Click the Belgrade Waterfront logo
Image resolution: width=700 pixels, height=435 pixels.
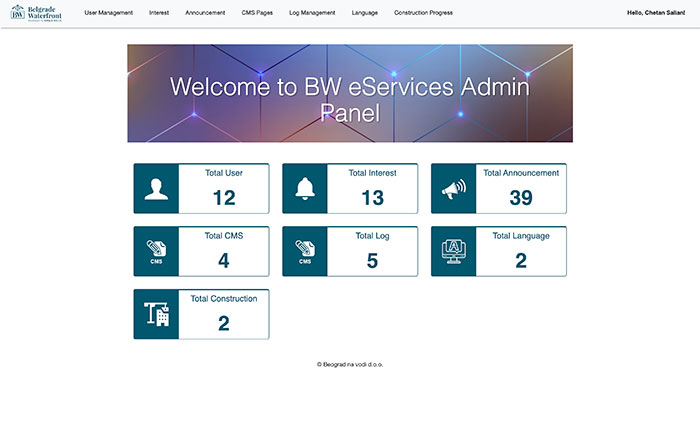[x=36, y=13]
